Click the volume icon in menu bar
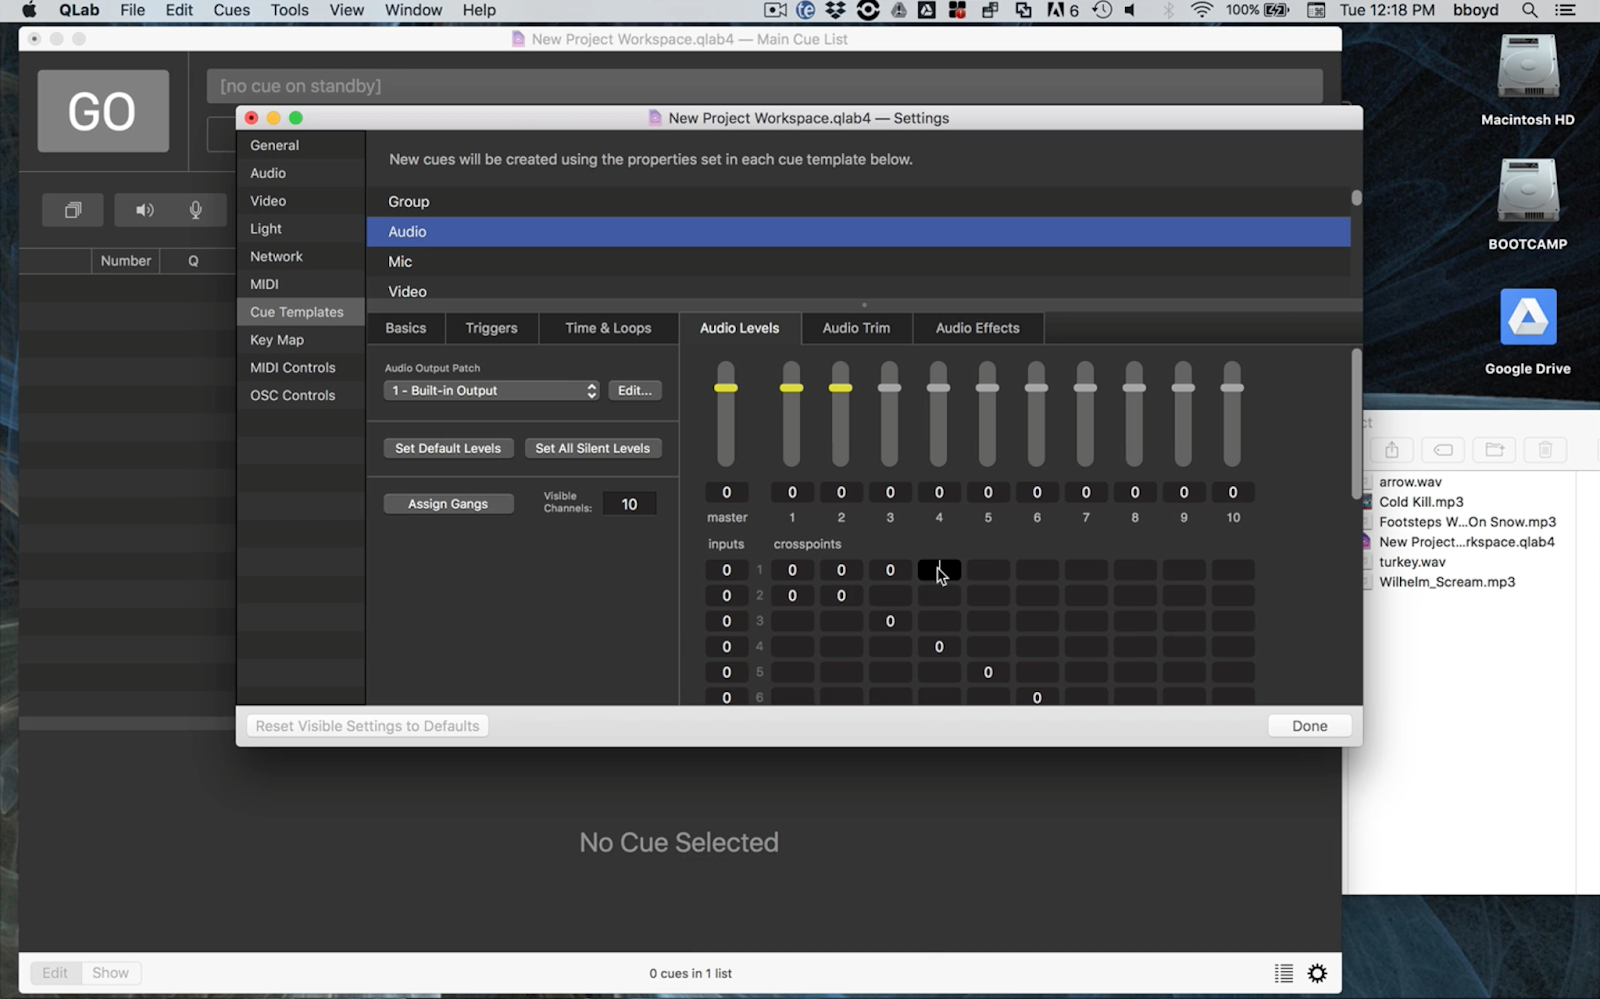Viewport: 1600px width, 999px height. pos(1130,10)
